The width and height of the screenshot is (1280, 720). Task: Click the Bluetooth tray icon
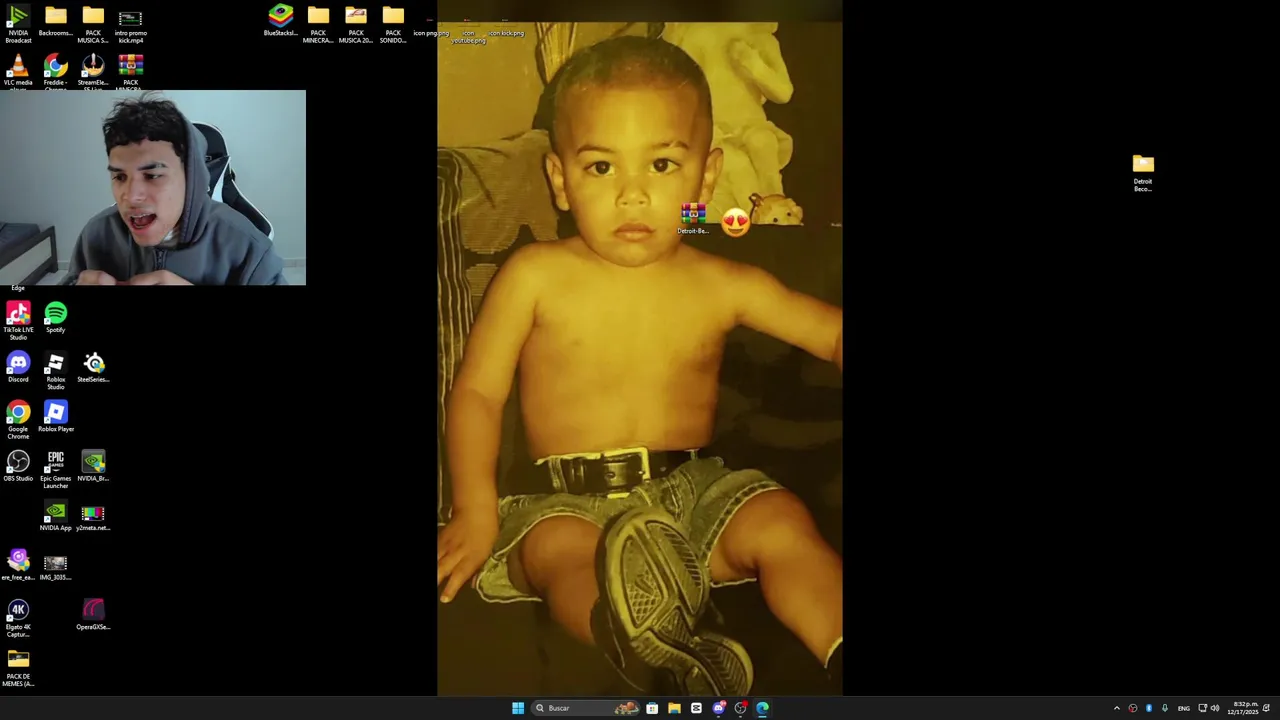pos(1149,708)
